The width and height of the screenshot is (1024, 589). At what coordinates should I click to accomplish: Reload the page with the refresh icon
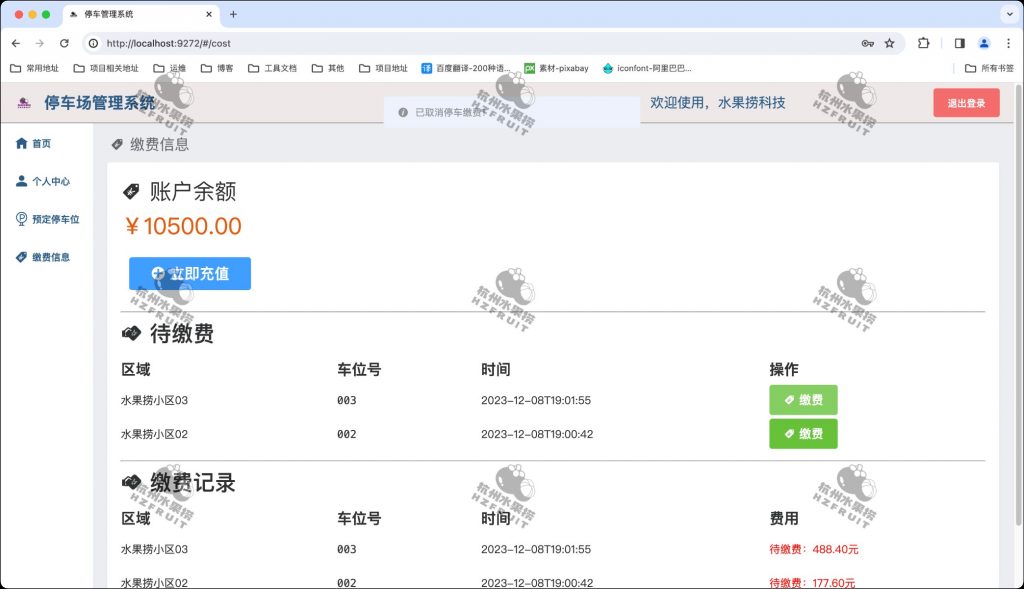pyautogui.click(x=64, y=44)
